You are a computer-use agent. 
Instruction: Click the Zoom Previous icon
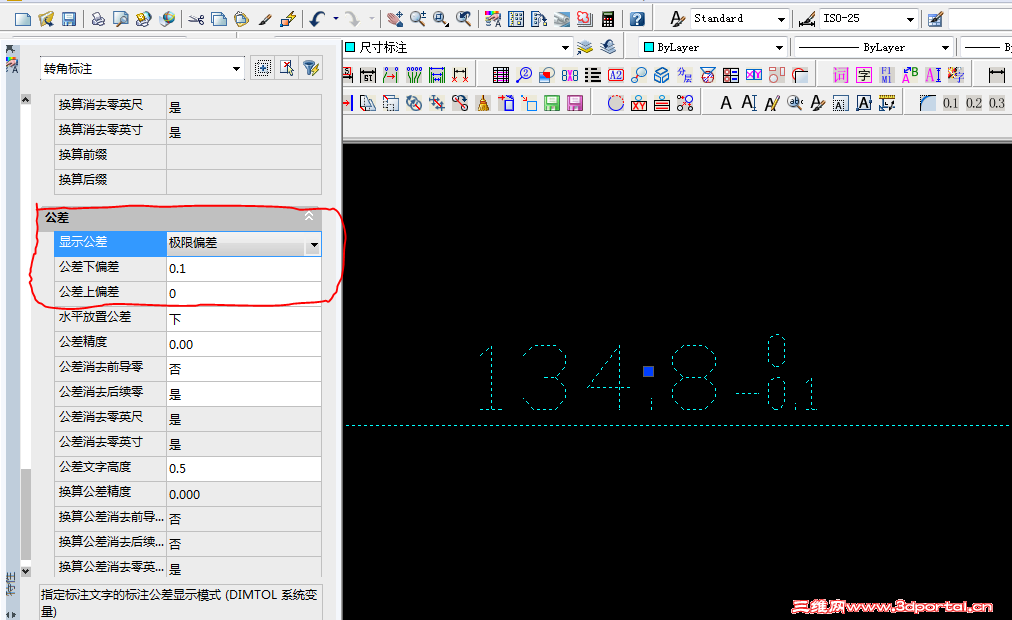click(x=463, y=19)
